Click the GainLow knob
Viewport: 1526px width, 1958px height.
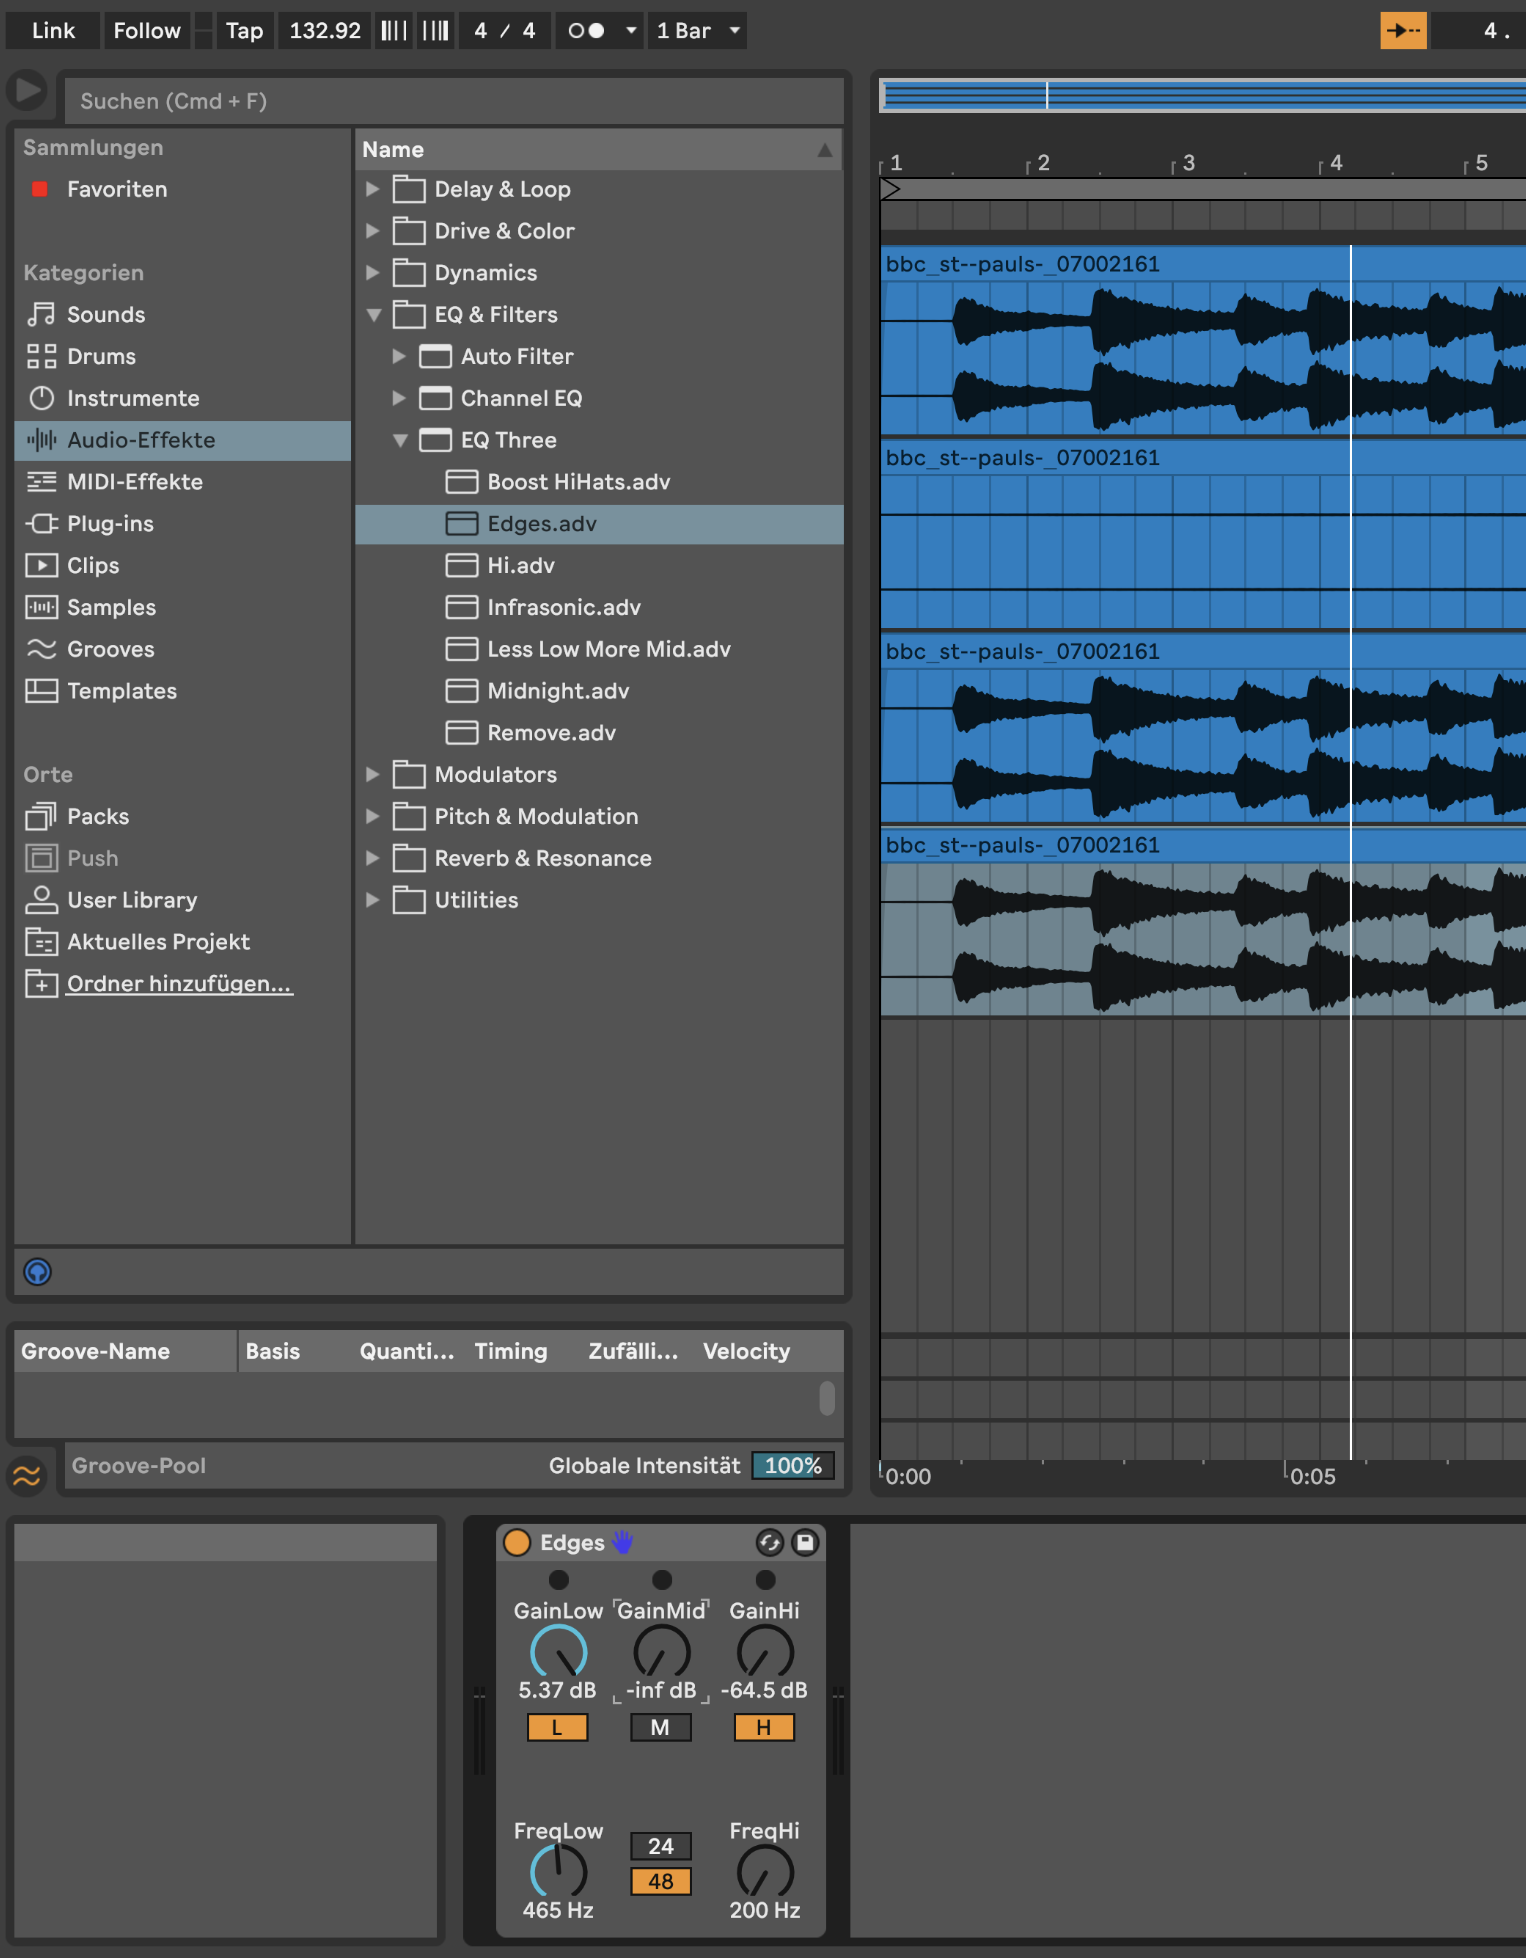pos(558,1652)
